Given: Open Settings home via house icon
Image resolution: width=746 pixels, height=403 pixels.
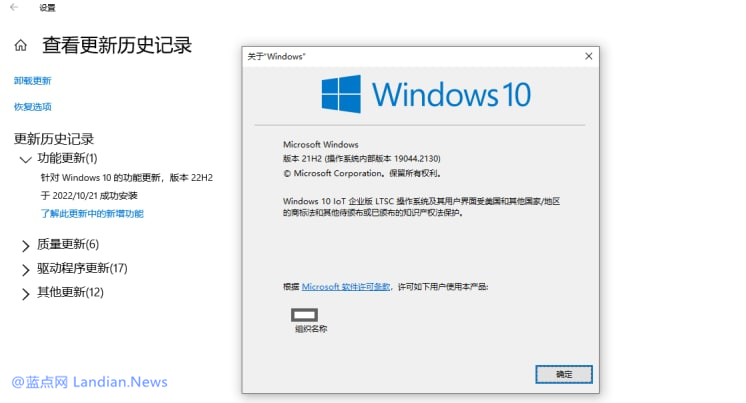Looking at the screenshot, I should [x=20, y=46].
